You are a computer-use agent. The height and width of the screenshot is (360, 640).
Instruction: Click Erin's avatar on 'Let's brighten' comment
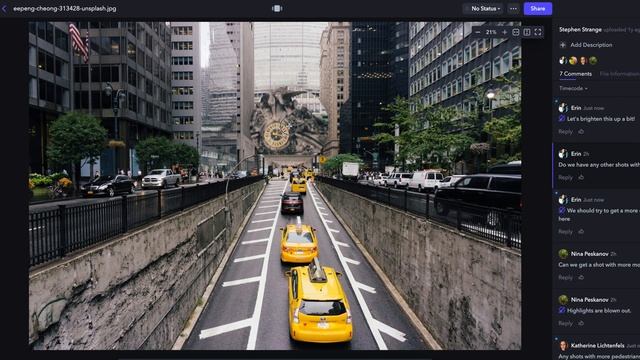click(563, 108)
